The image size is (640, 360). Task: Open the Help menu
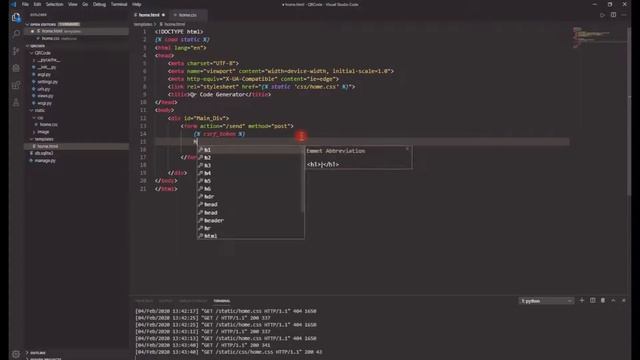pos(136,4)
